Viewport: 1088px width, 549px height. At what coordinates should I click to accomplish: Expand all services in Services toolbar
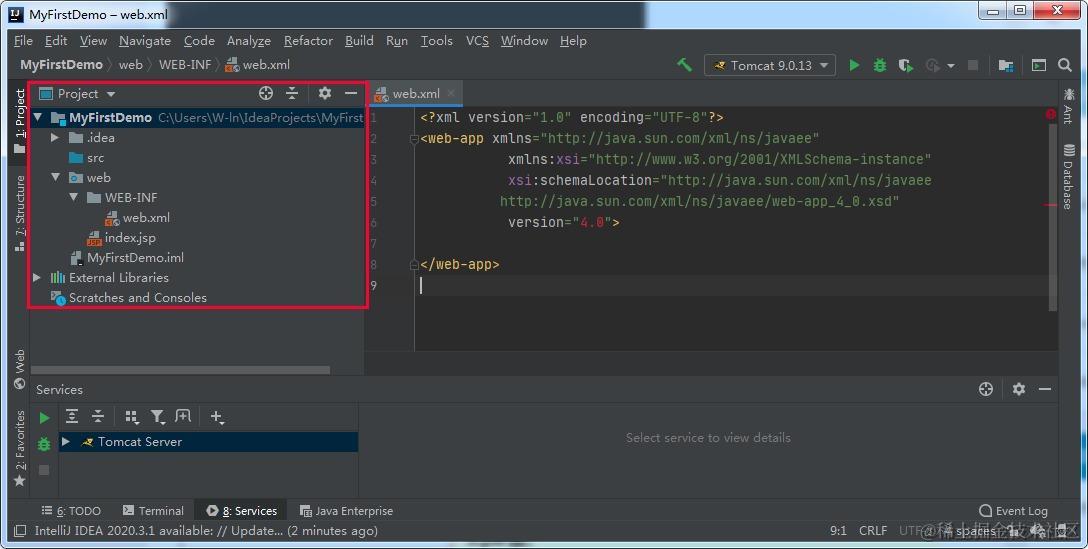click(71, 416)
